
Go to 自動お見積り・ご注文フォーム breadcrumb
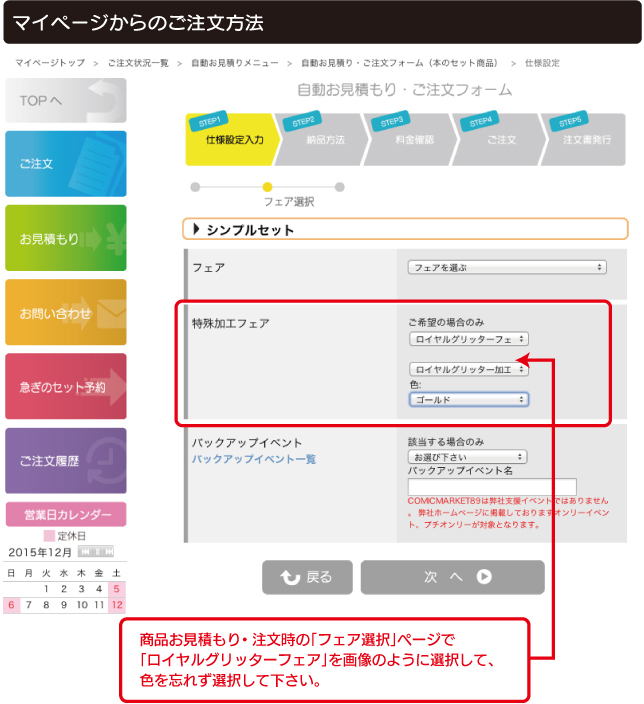(399, 63)
